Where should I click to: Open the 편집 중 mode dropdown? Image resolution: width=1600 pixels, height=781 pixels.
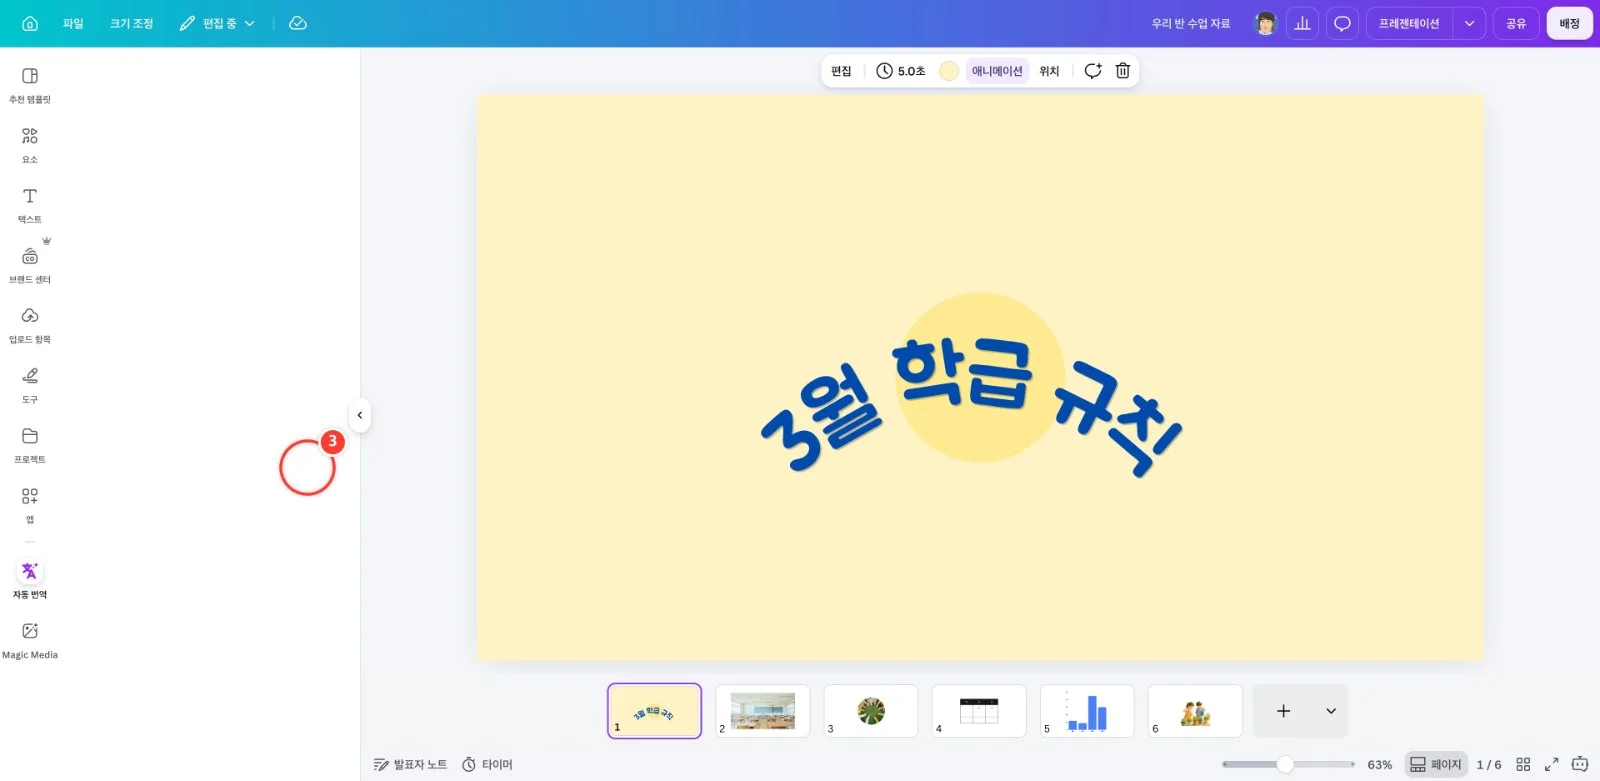[x=217, y=23]
